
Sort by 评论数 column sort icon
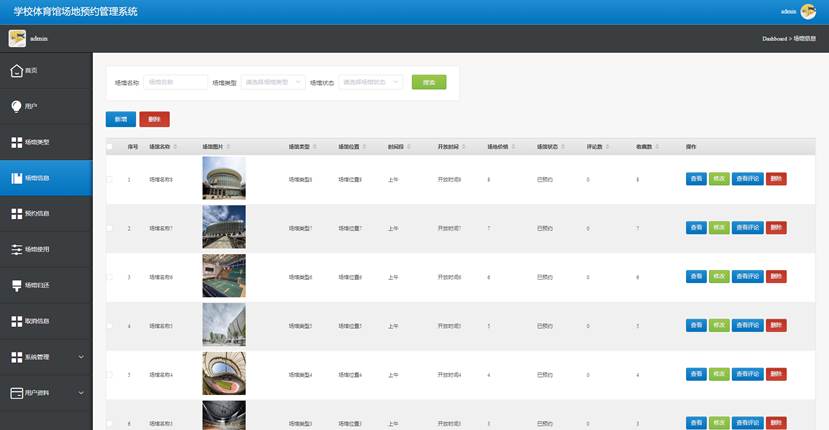point(607,147)
